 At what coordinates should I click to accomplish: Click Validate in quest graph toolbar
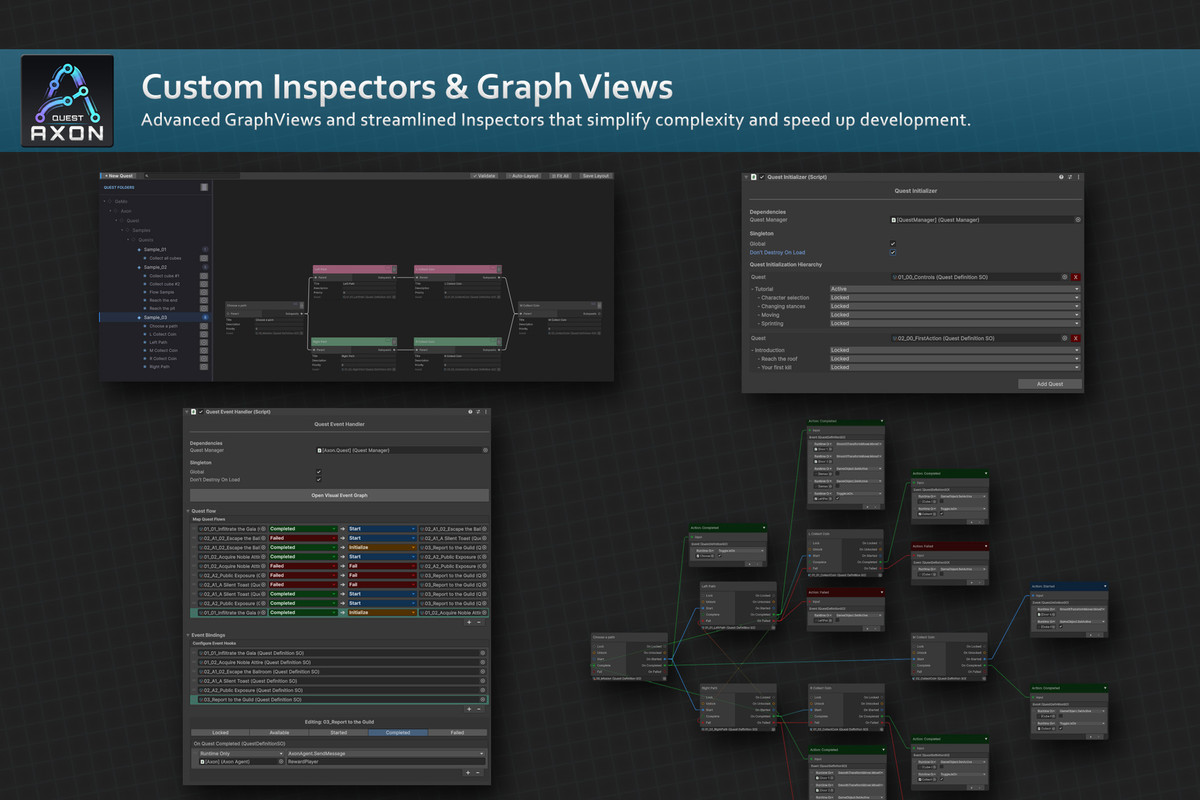(x=486, y=176)
